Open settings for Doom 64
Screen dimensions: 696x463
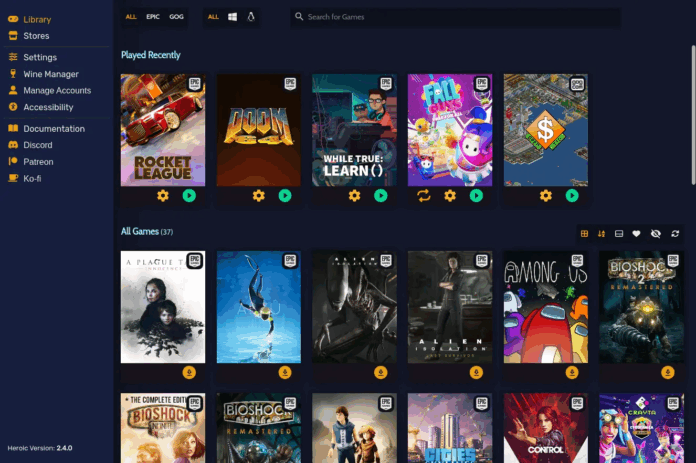[x=259, y=196]
